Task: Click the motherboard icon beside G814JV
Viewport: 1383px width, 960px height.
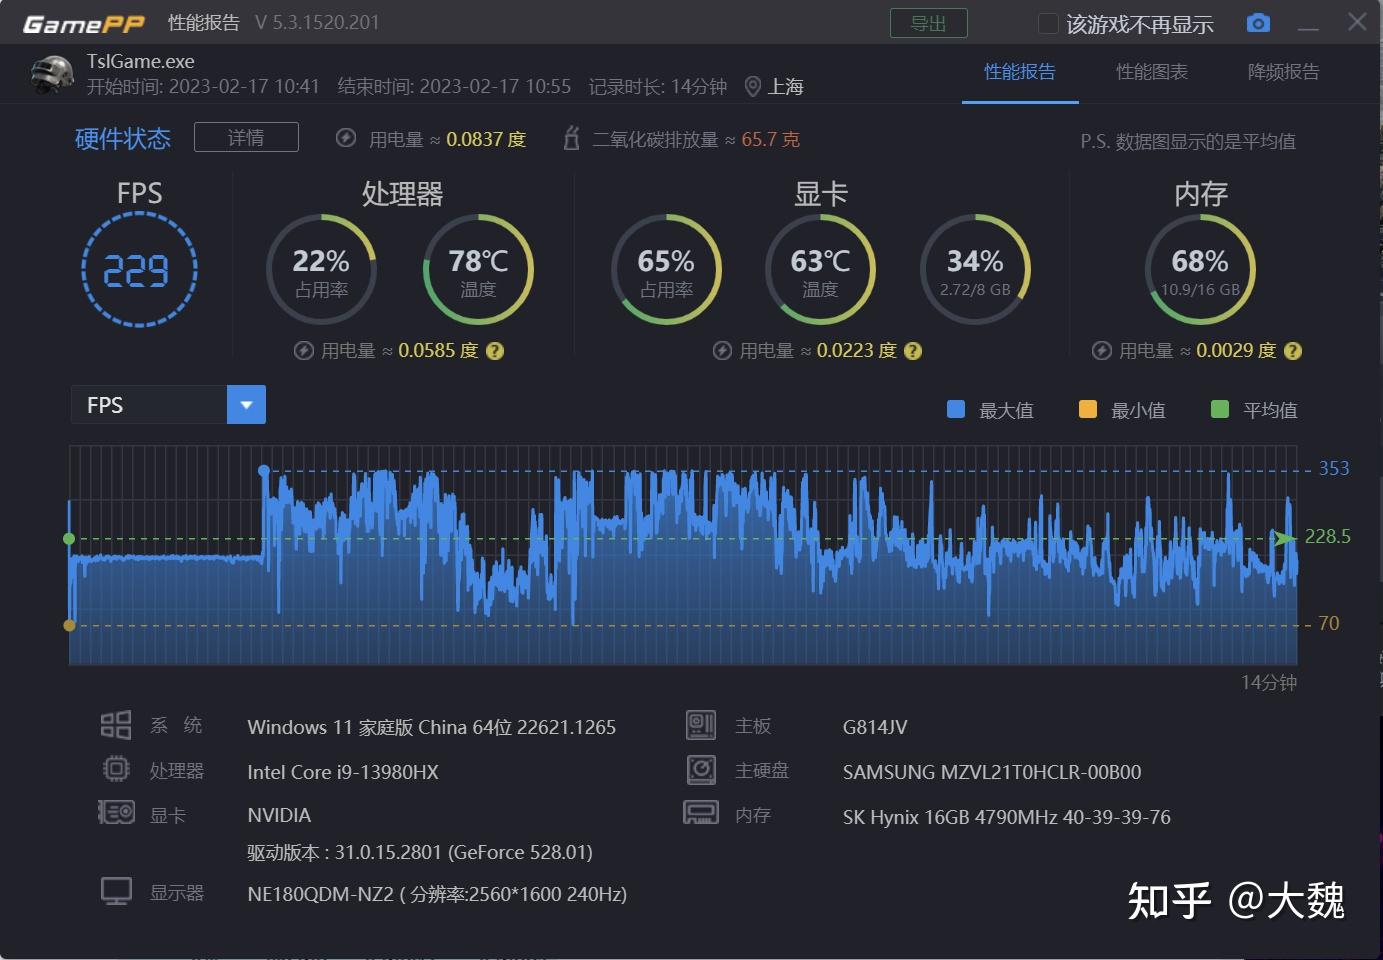Action: pos(701,725)
